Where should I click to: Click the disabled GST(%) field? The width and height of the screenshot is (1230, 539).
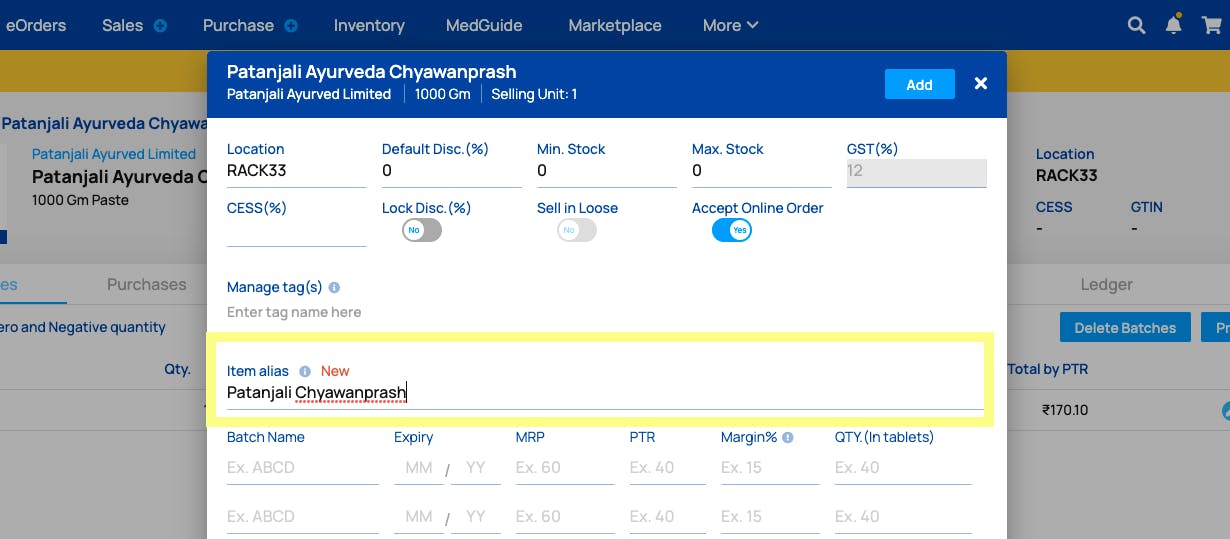916,171
